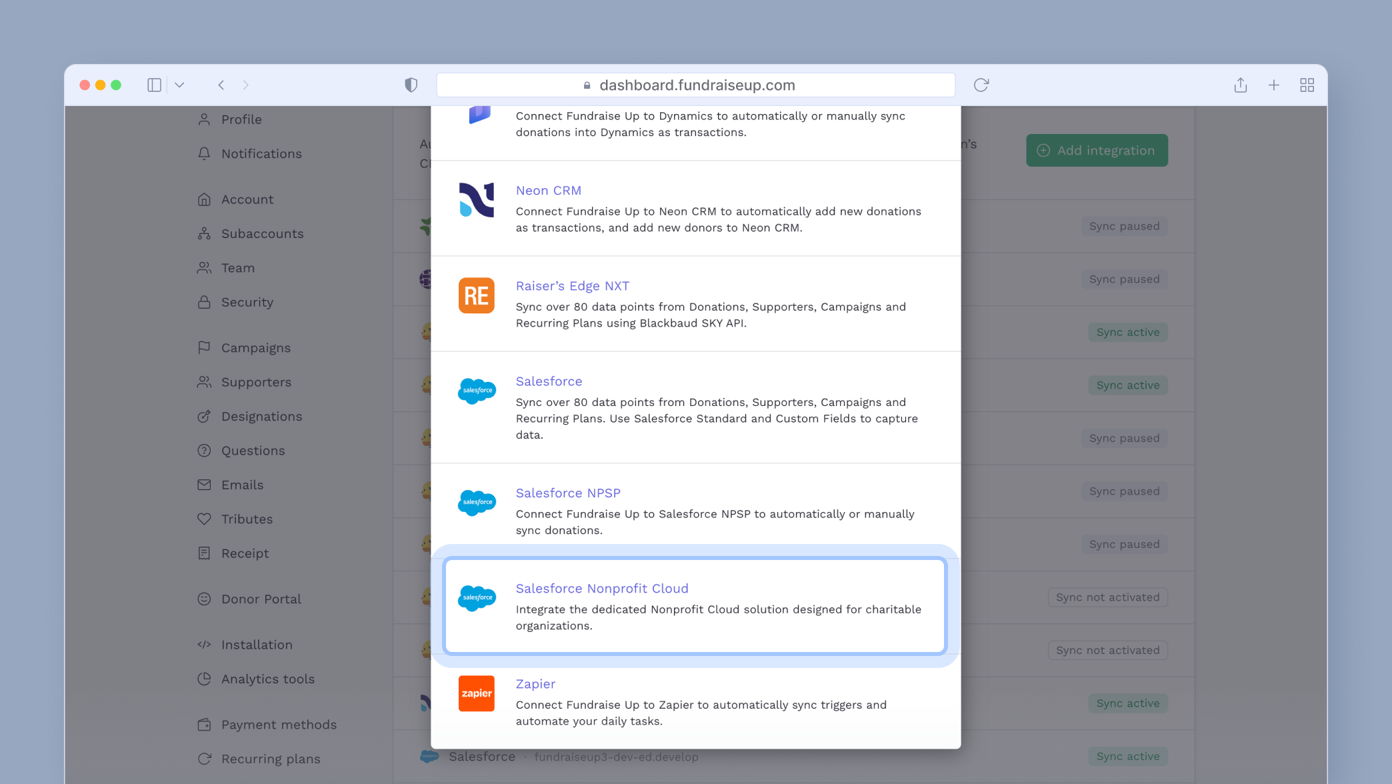
Task: Click the Salesforce NPSP cloud icon
Action: coord(476,503)
